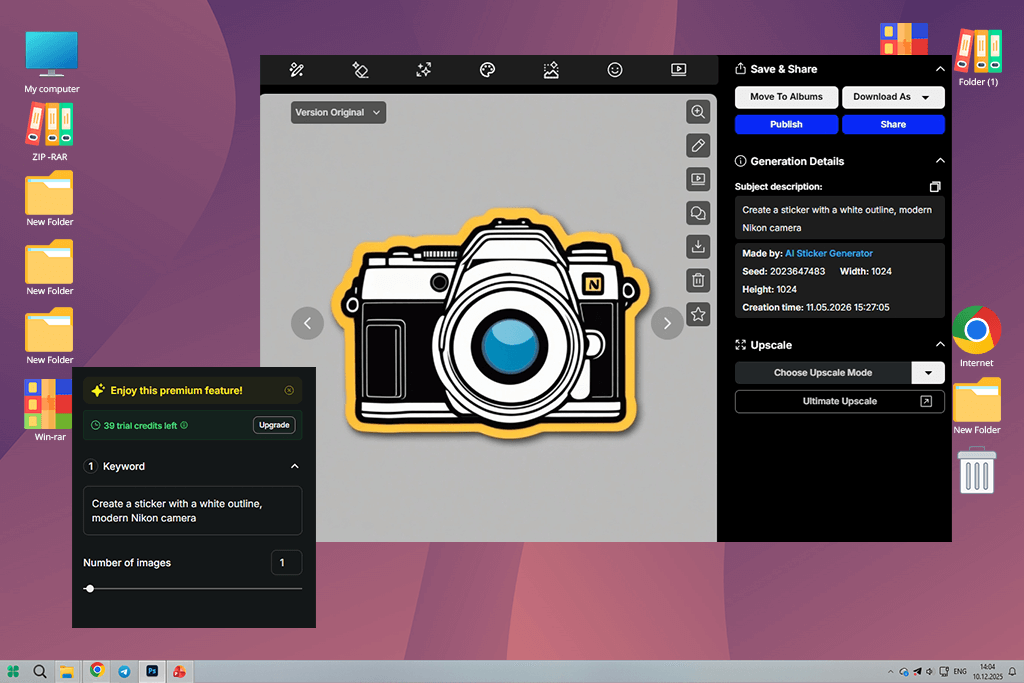Click the 39 trial credits left text
This screenshot has height=683, width=1024.
coord(140,426)
